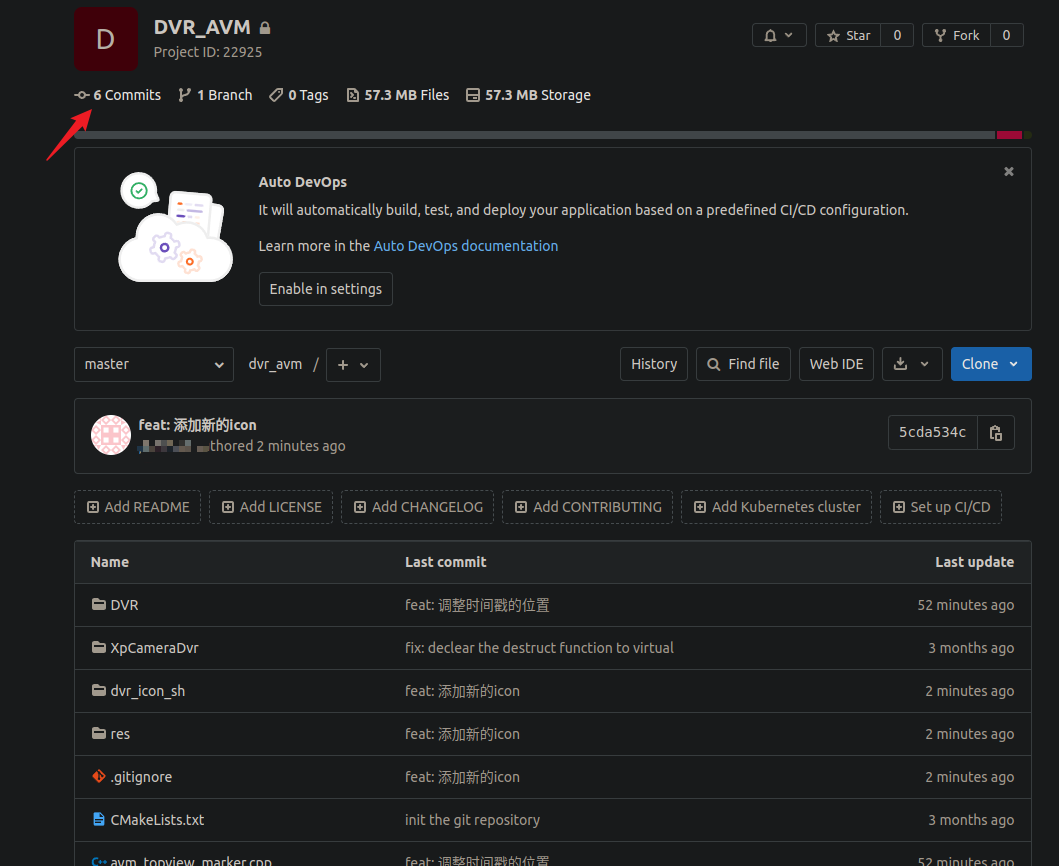Click the dvr_icon_sh folder icon
This screenshot has width=1059, height=866.
99,690
